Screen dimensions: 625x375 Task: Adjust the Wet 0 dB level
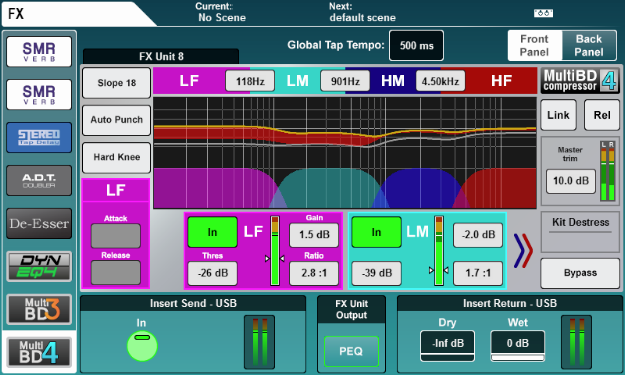(x=518, y=346)
